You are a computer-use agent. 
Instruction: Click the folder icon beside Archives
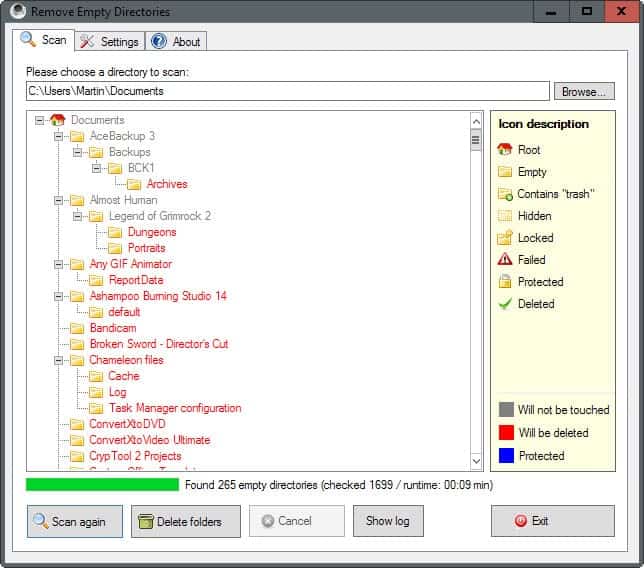coord(134,184)
